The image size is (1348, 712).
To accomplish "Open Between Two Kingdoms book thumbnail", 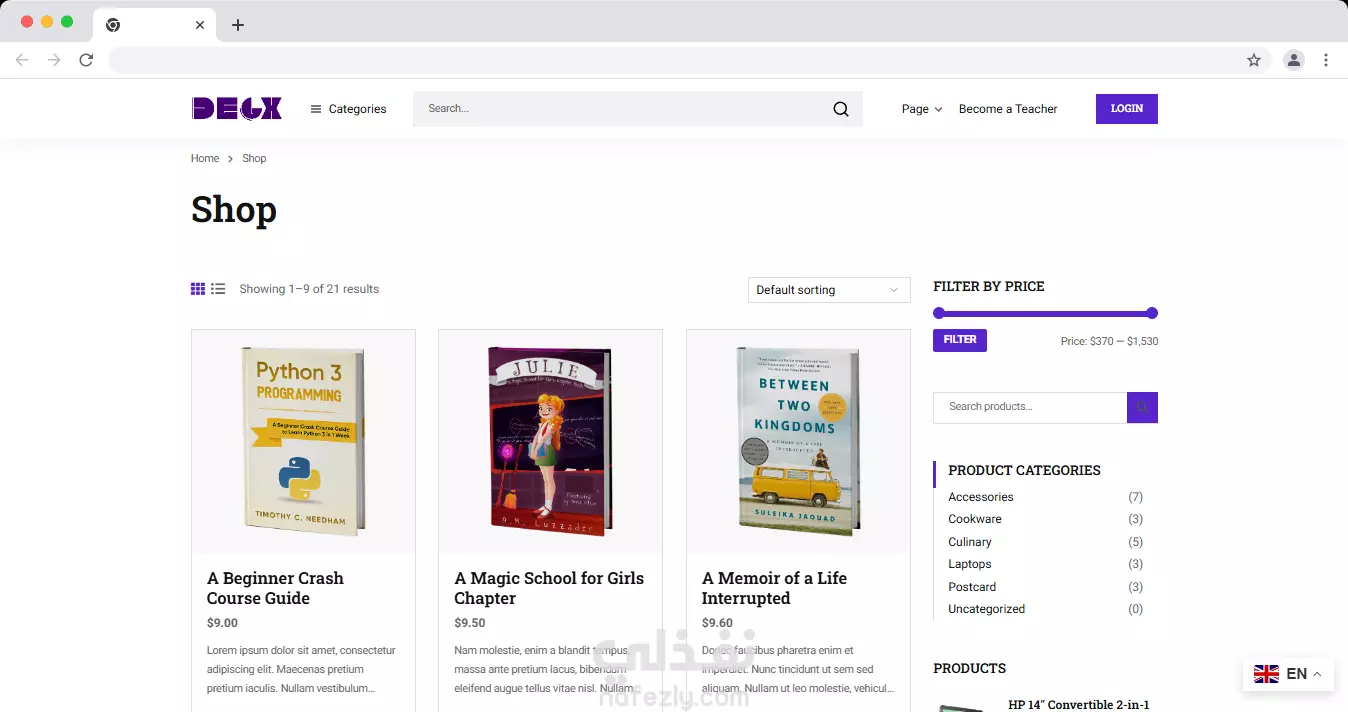I will [x=798, y=441].
